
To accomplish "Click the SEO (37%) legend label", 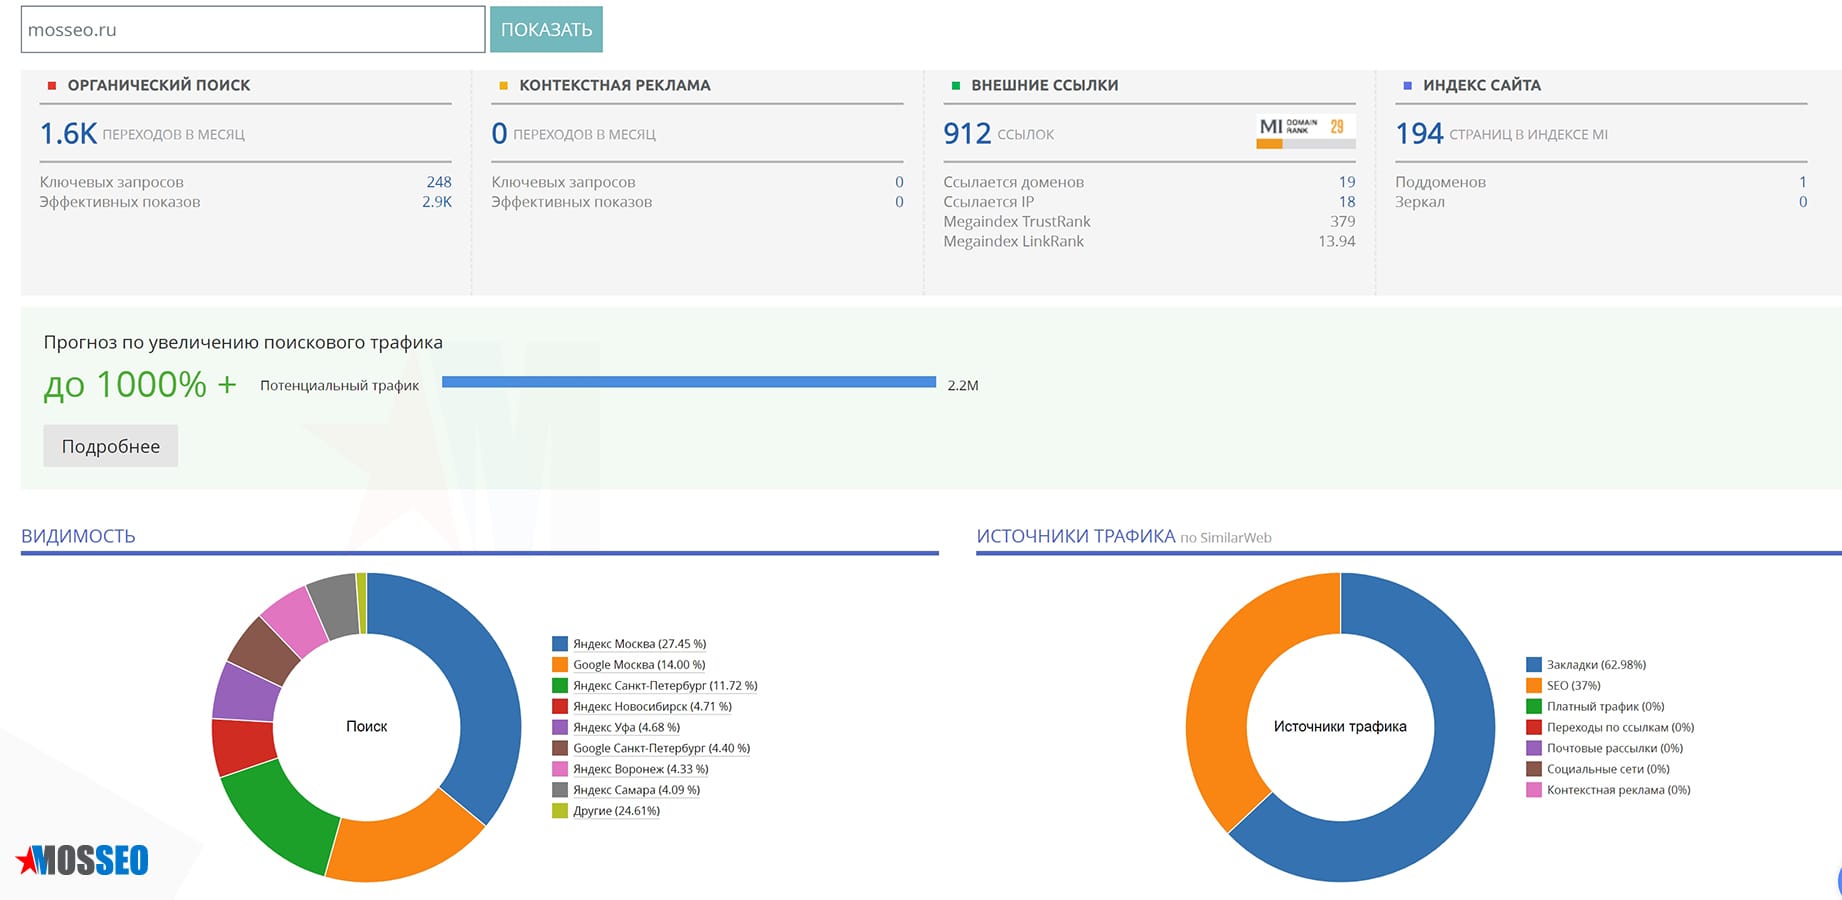I will (1574, 686).
